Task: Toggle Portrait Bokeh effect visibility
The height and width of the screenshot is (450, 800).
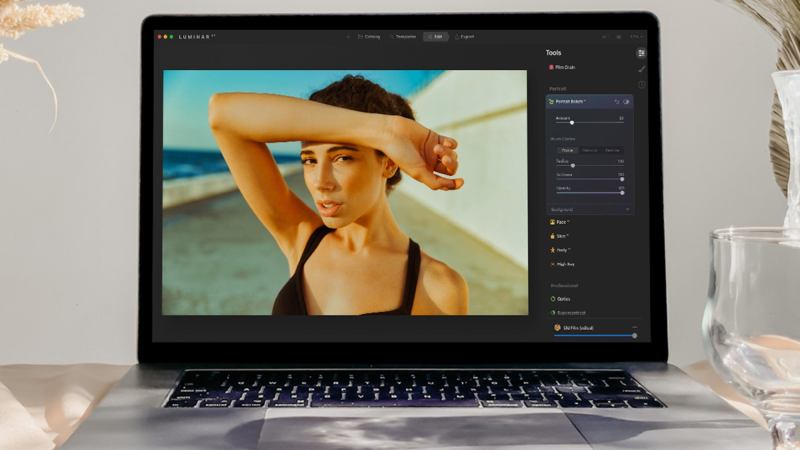Action: [x=627, y=101]
